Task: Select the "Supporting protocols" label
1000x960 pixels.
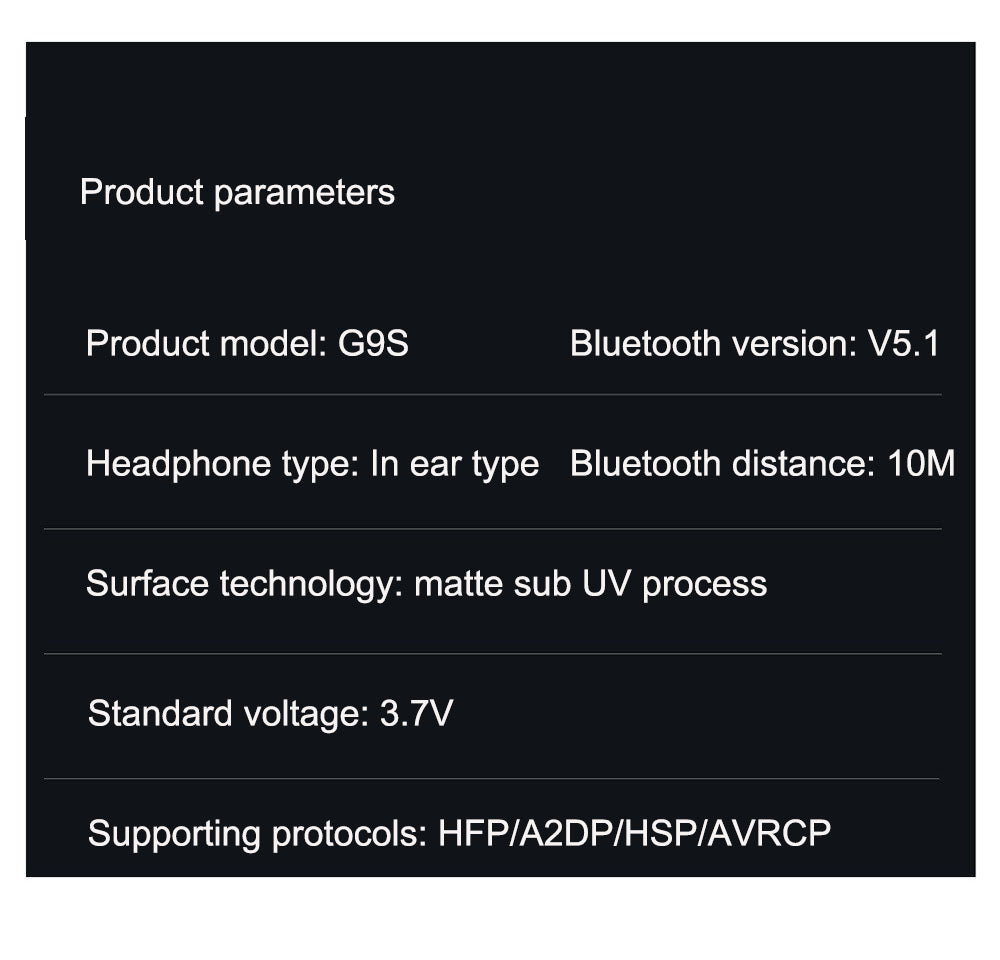Action: tap(257, 833)
